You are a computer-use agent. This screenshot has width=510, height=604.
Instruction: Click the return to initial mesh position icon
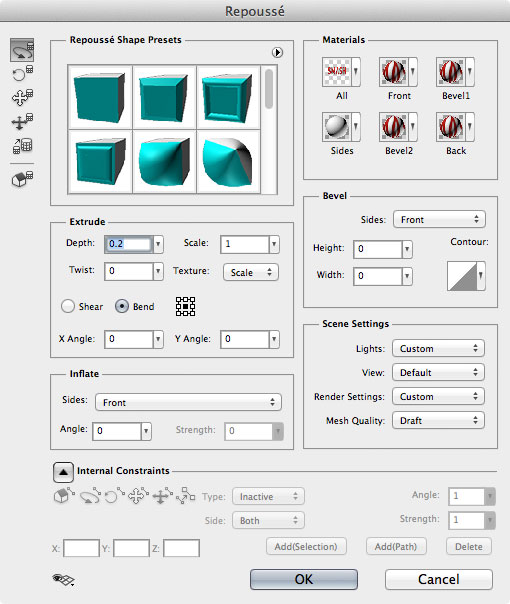(x=22, y=180)
